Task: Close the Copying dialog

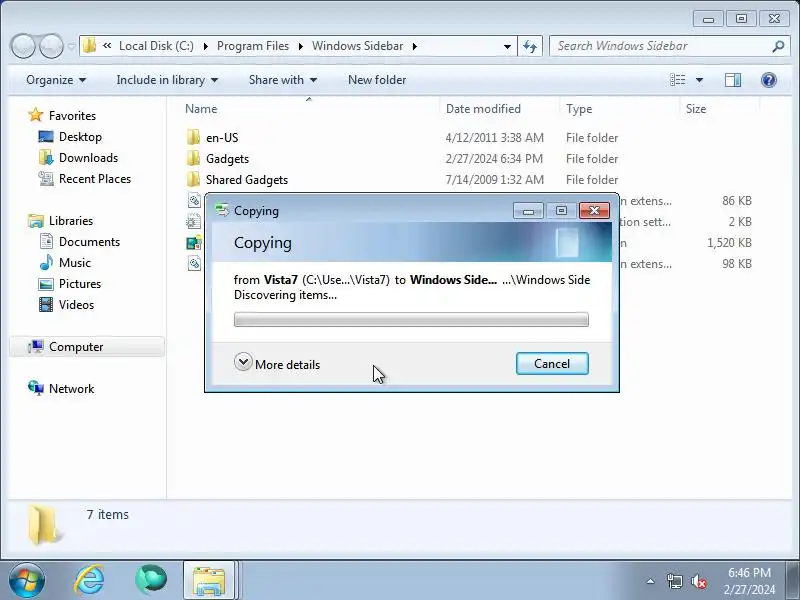Action: [594, 211]
